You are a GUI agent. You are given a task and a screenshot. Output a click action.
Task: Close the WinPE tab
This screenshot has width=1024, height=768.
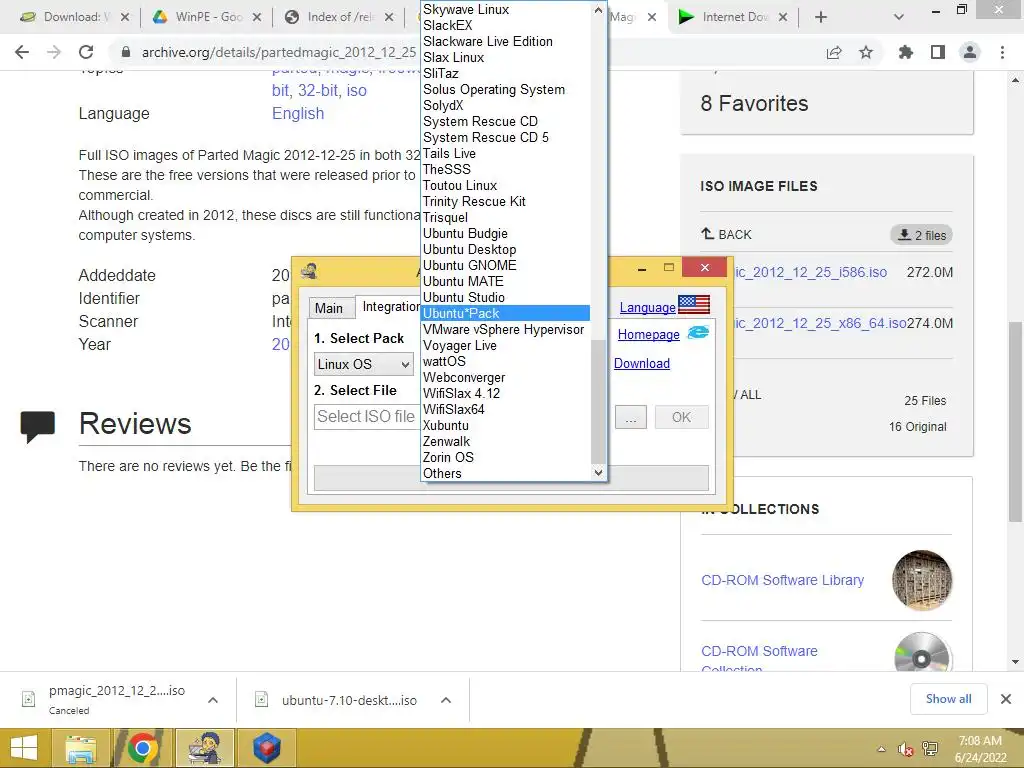(257, 17)
